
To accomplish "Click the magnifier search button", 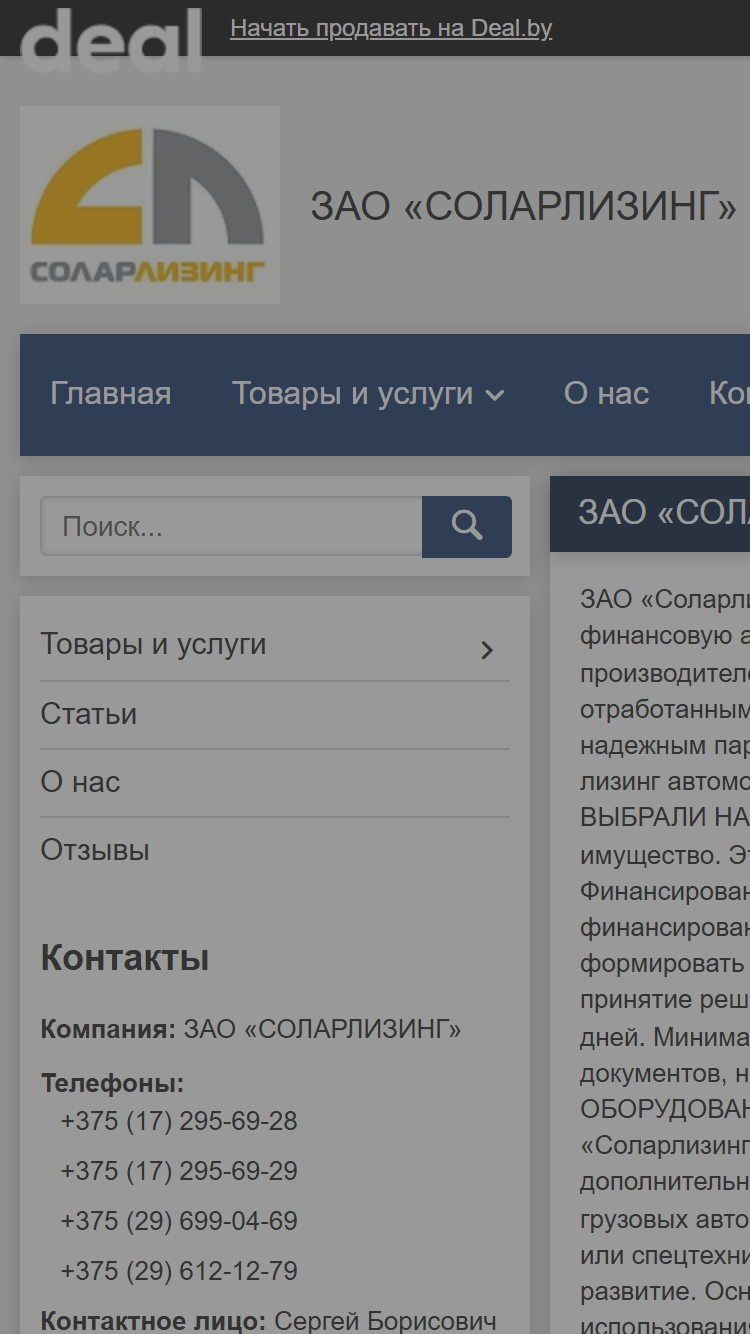I will point(467,526).
